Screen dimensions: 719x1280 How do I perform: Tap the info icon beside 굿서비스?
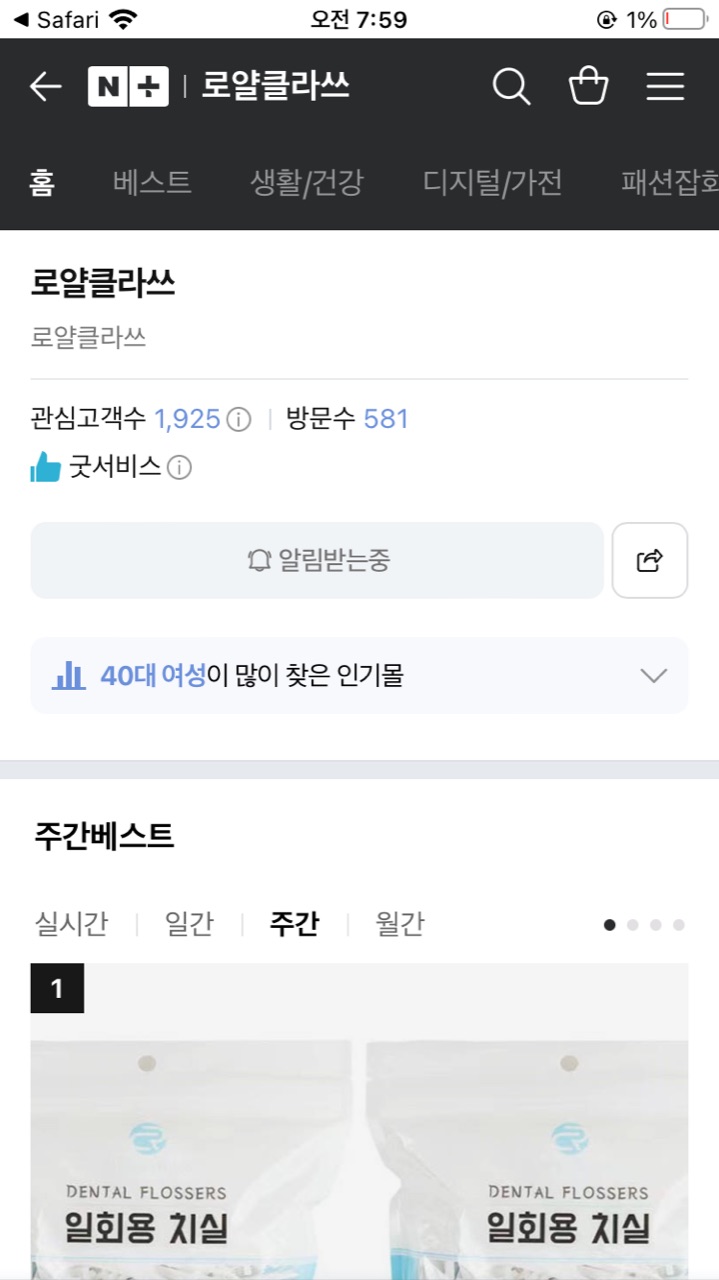179,467
